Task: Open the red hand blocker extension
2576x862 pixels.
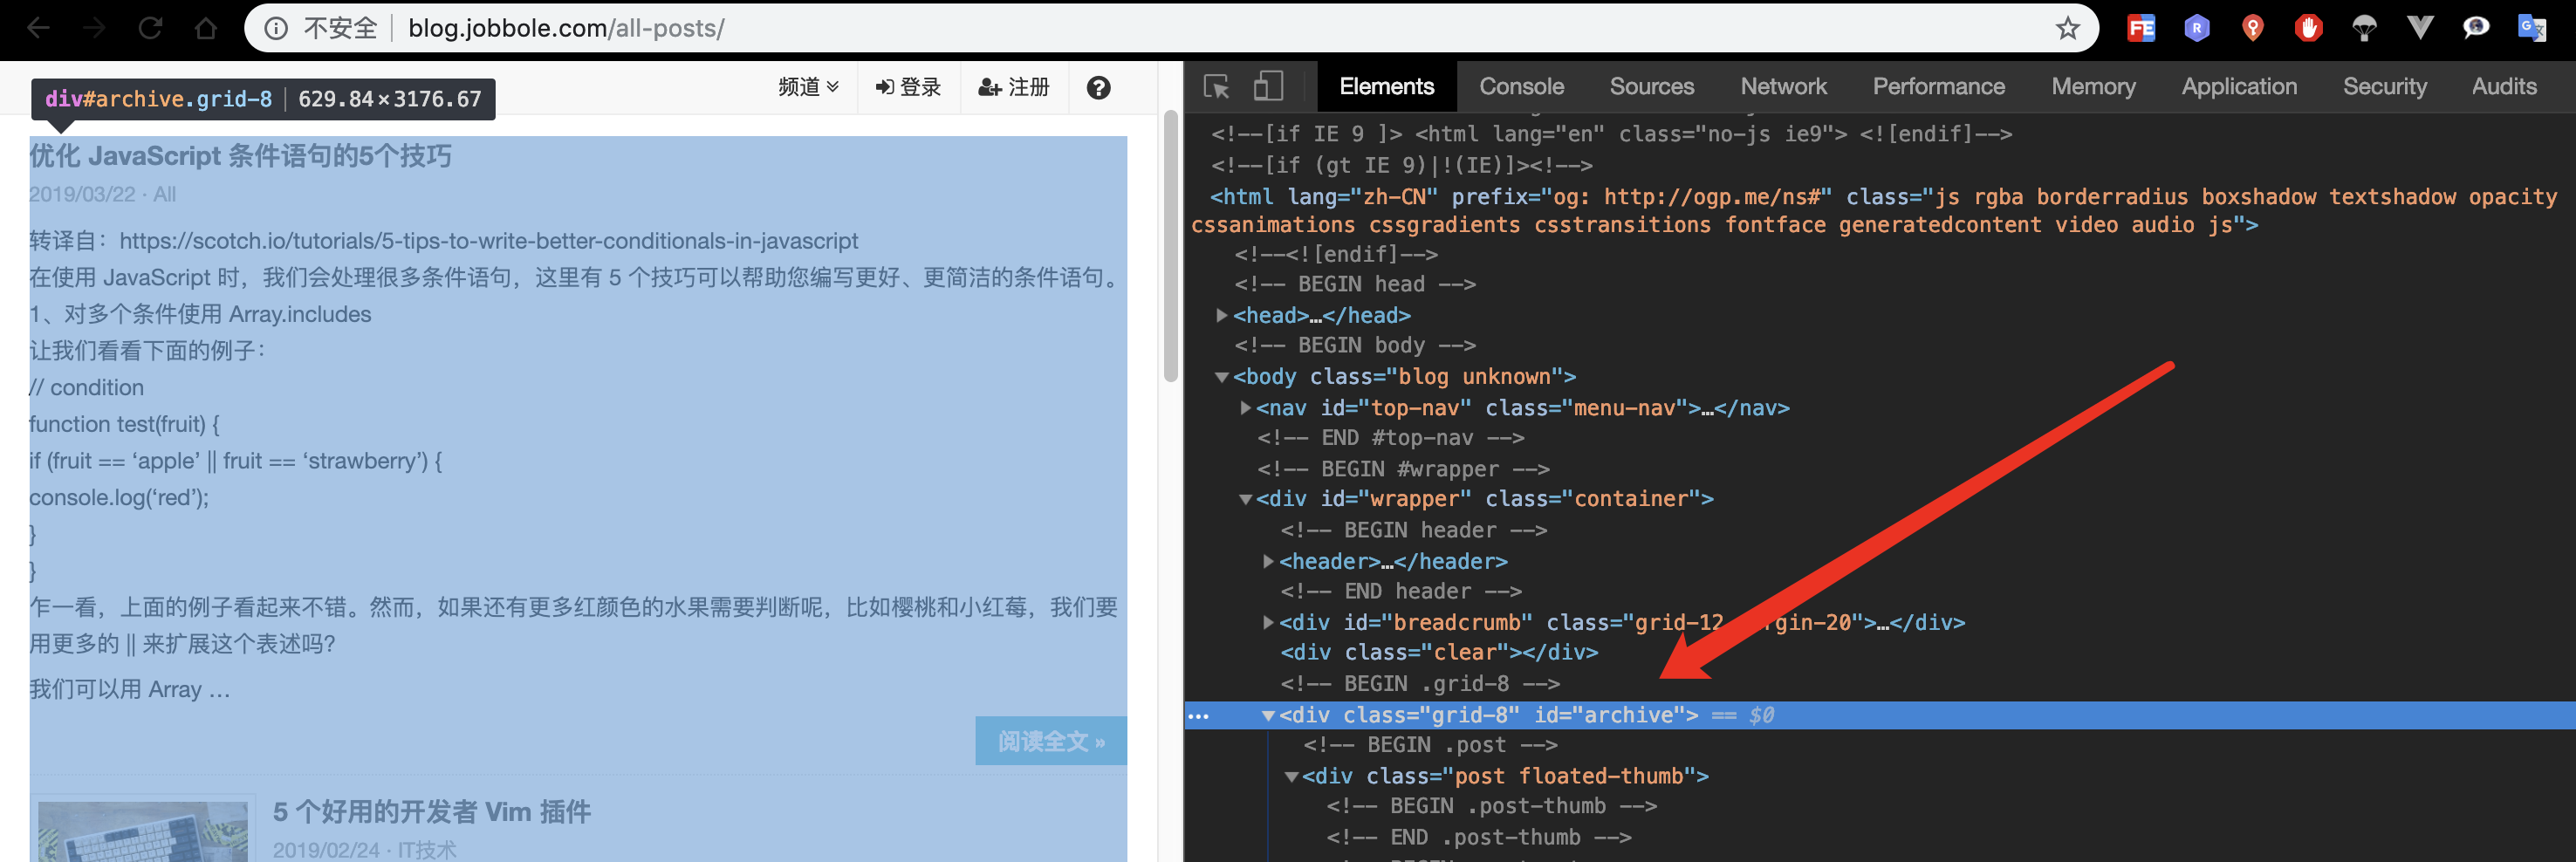Action: (x=2308, y=28)
